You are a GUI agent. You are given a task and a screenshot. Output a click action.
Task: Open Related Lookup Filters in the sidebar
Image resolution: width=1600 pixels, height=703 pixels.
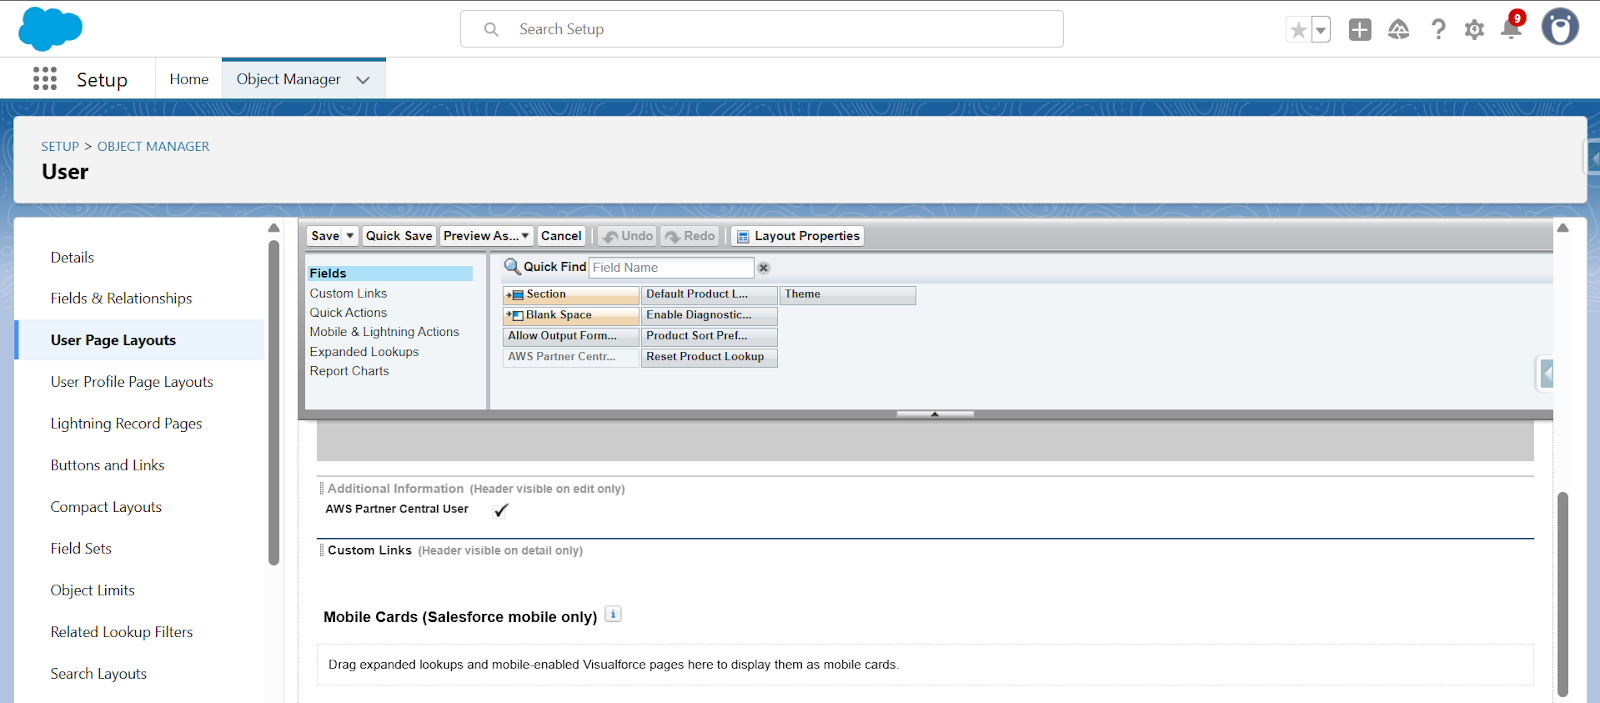click(x=122, y=632)
